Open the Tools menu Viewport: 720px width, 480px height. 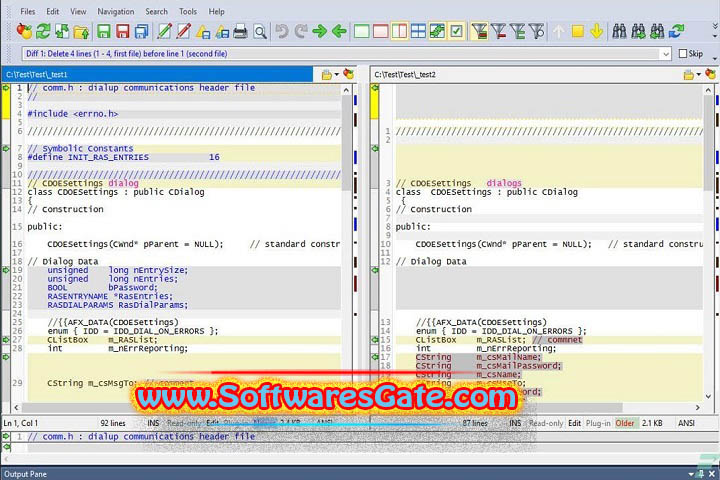188,11
